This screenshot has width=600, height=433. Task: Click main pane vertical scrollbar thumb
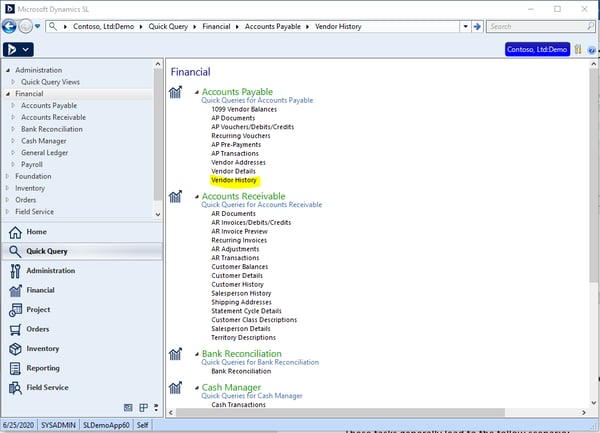click(593, 176)
